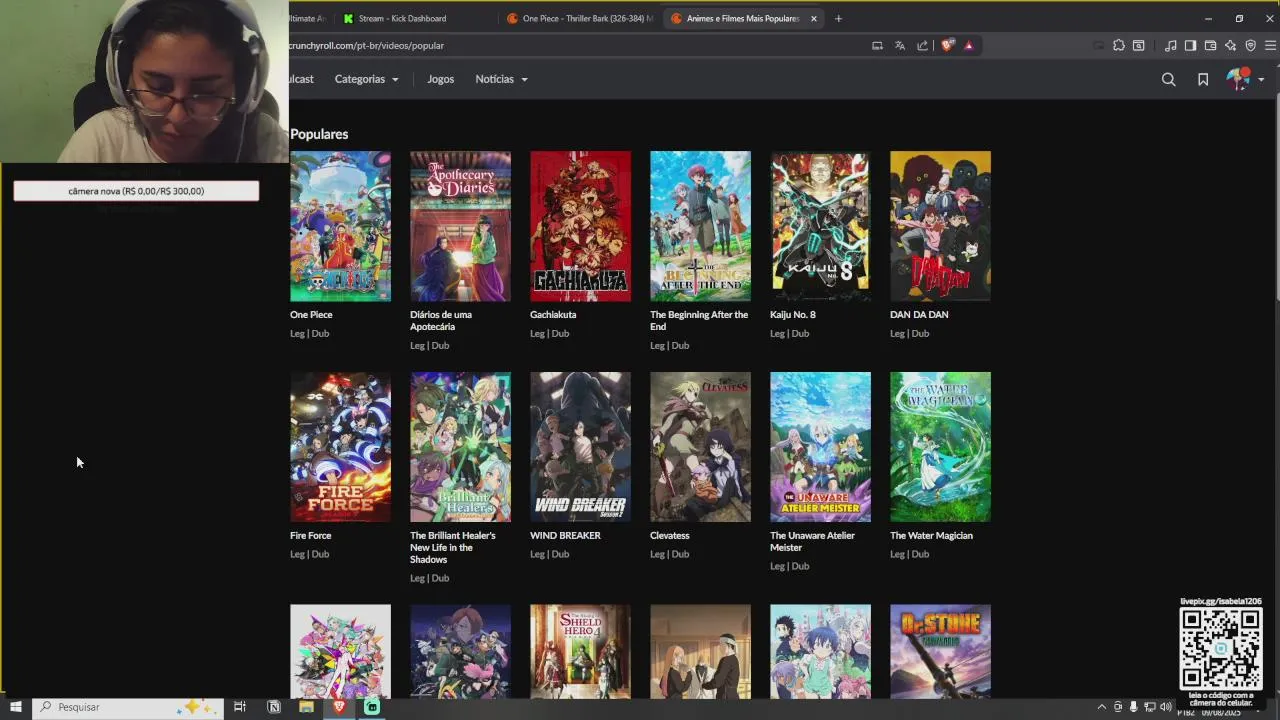The height and width of the screenshot is (720, 1280).
Task: Click the Gachiakuta title link
Action: 553,315
